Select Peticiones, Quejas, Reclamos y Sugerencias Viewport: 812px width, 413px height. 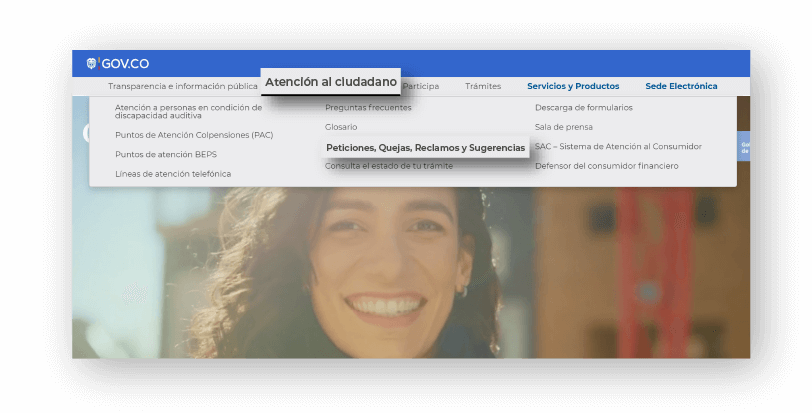click(426, 148)
